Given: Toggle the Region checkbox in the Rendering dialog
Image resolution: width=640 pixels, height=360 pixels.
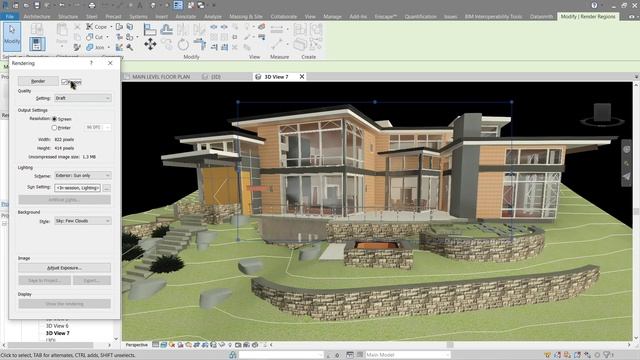Looking at the screenshot, I should 64,82.
